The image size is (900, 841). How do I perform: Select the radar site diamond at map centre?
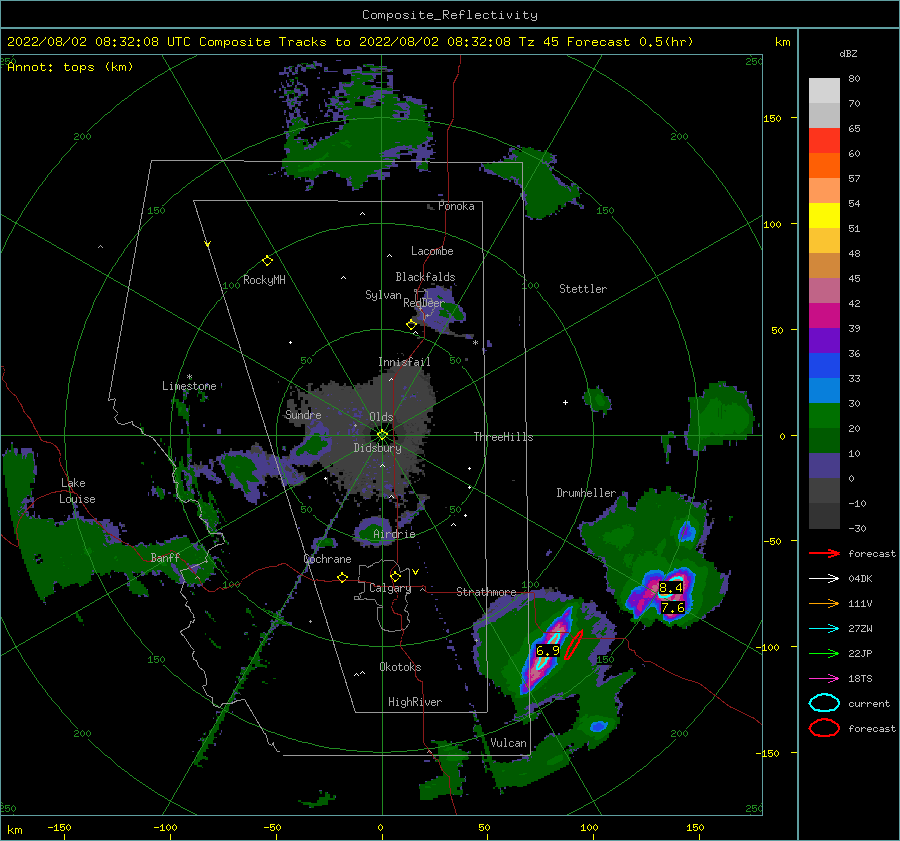(382, 435)
